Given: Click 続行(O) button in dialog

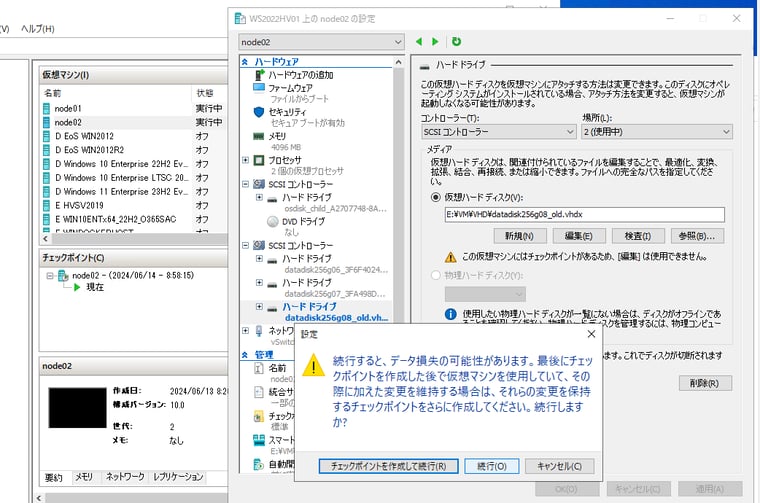Looking at the screenshot, I should [x=492, y=466].
